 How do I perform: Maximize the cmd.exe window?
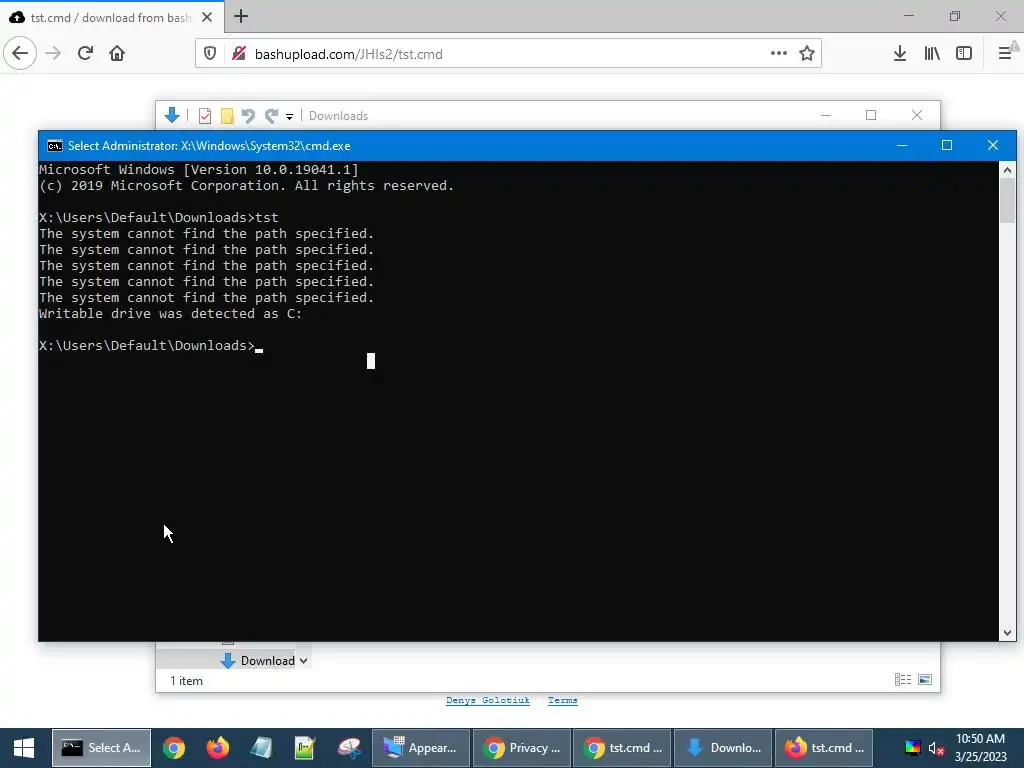tap(947, 145)
